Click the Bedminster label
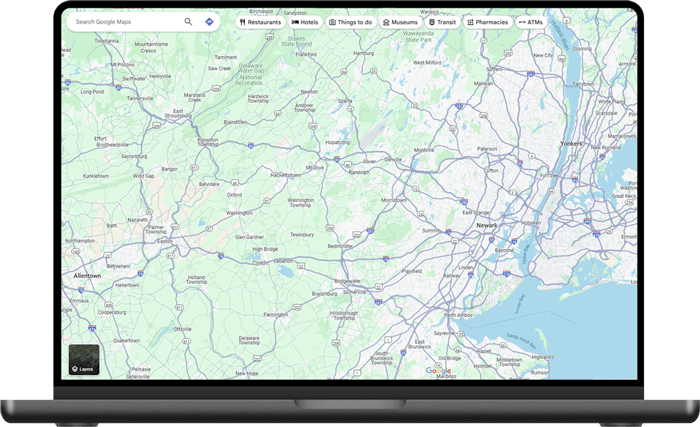Image resolution: width=700 pixels, height=427 pixels. click(340, 246)
